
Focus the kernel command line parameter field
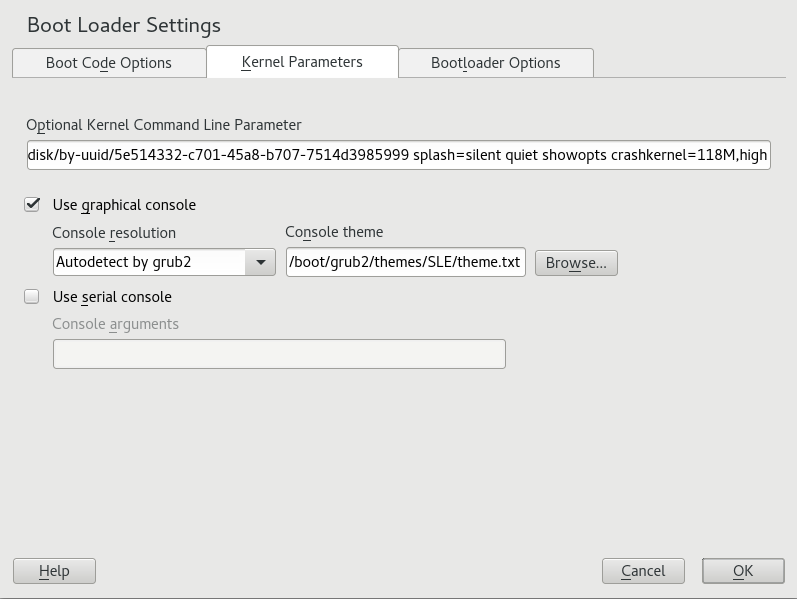[398, 156]
